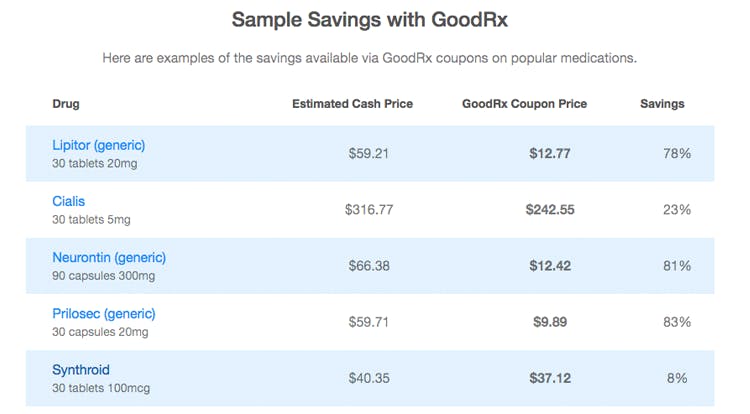Click the Drug column header
The width and height of the screenshot is (750, 414).
point(66,104)
